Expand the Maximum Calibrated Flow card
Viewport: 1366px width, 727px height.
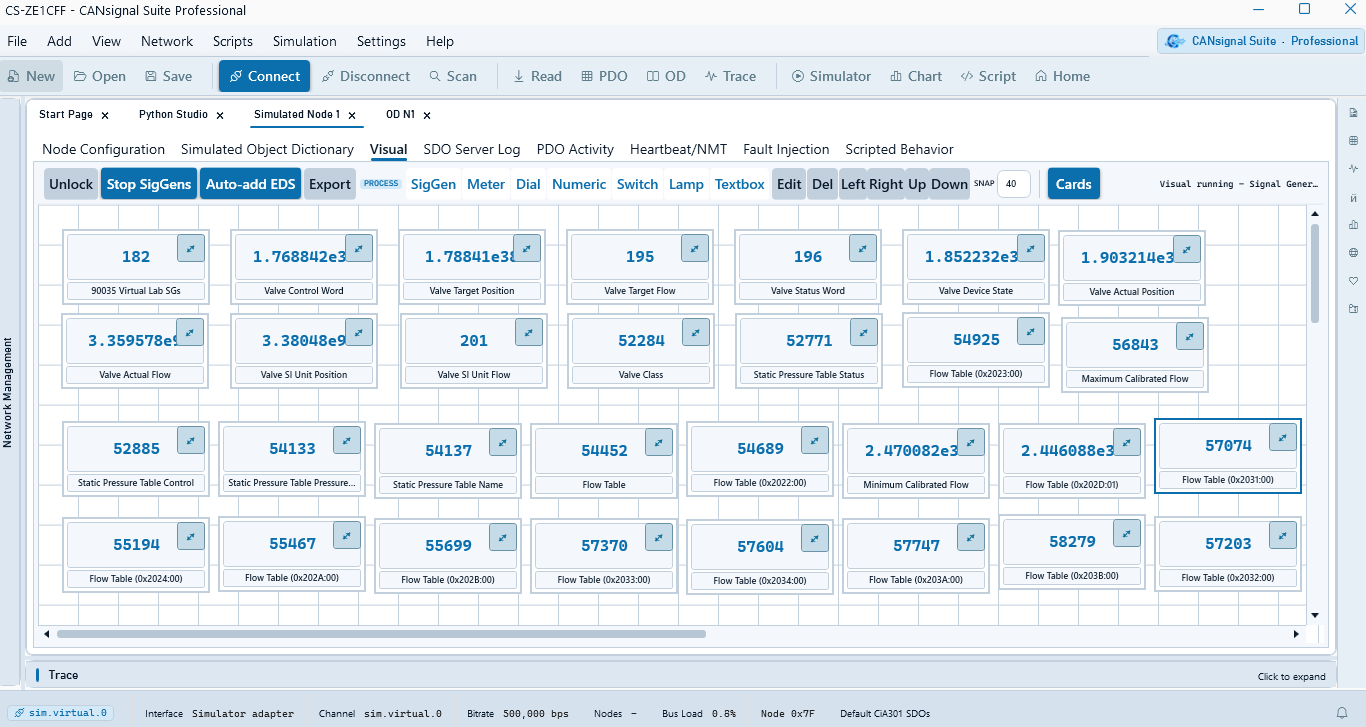tap(1189, 336)
